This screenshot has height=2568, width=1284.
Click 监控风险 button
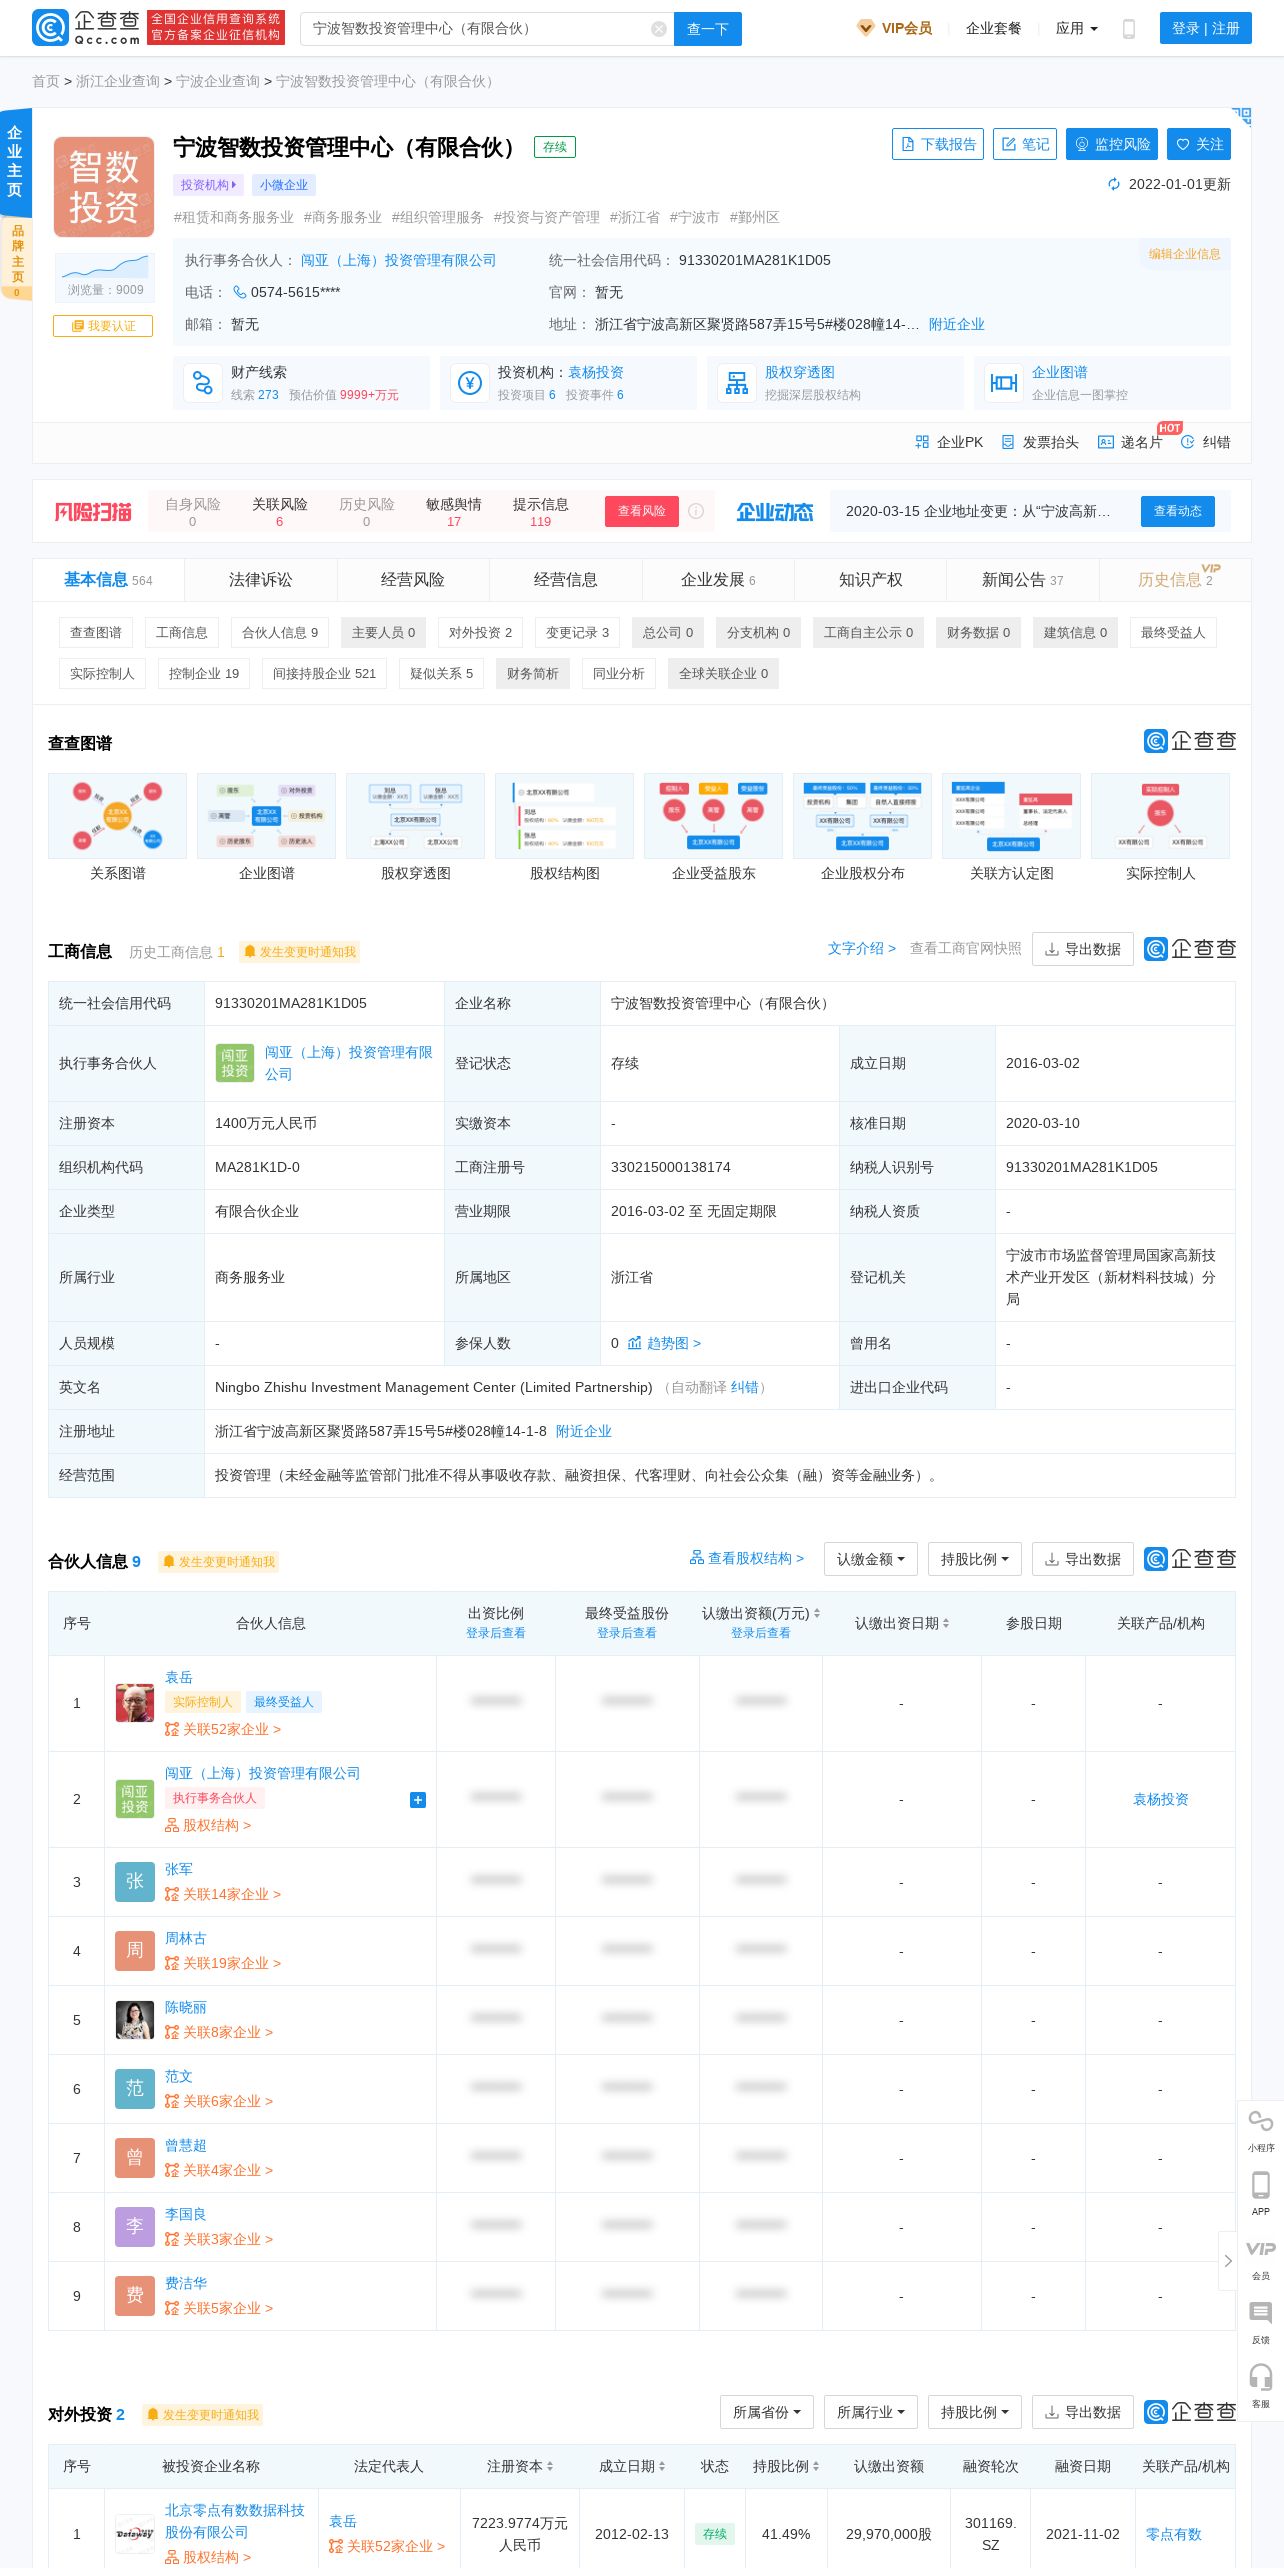pos(1112,144)
